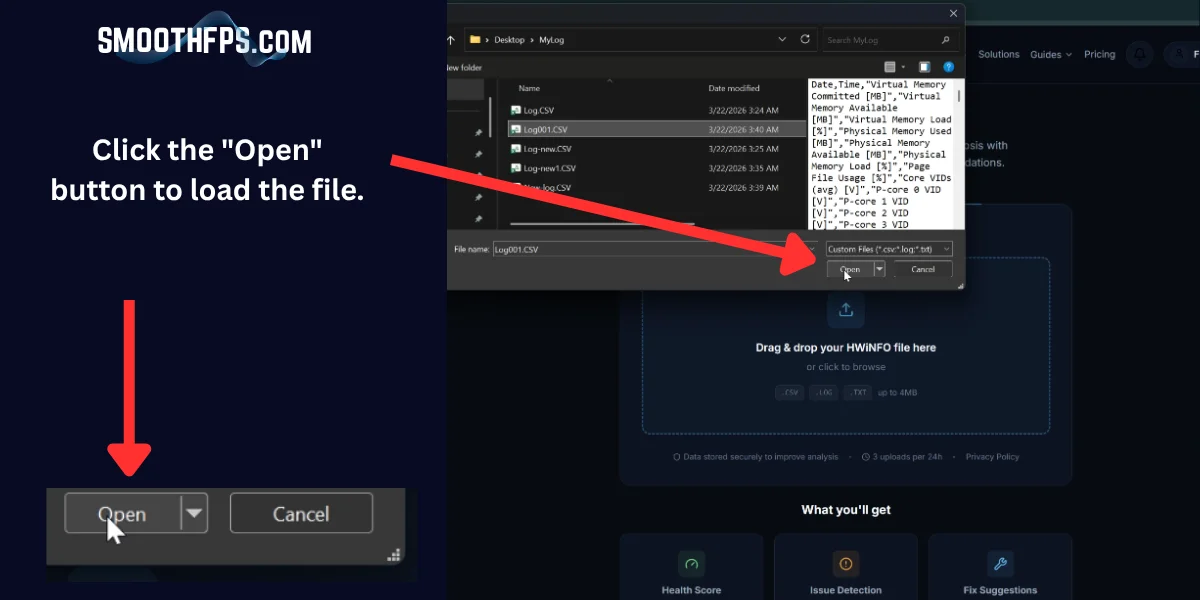Image resolution: width=1200 pixels, height=600 pixels.
Task: Click the Fix Suggestions wrench icon
Action: tap(1000, 563)
